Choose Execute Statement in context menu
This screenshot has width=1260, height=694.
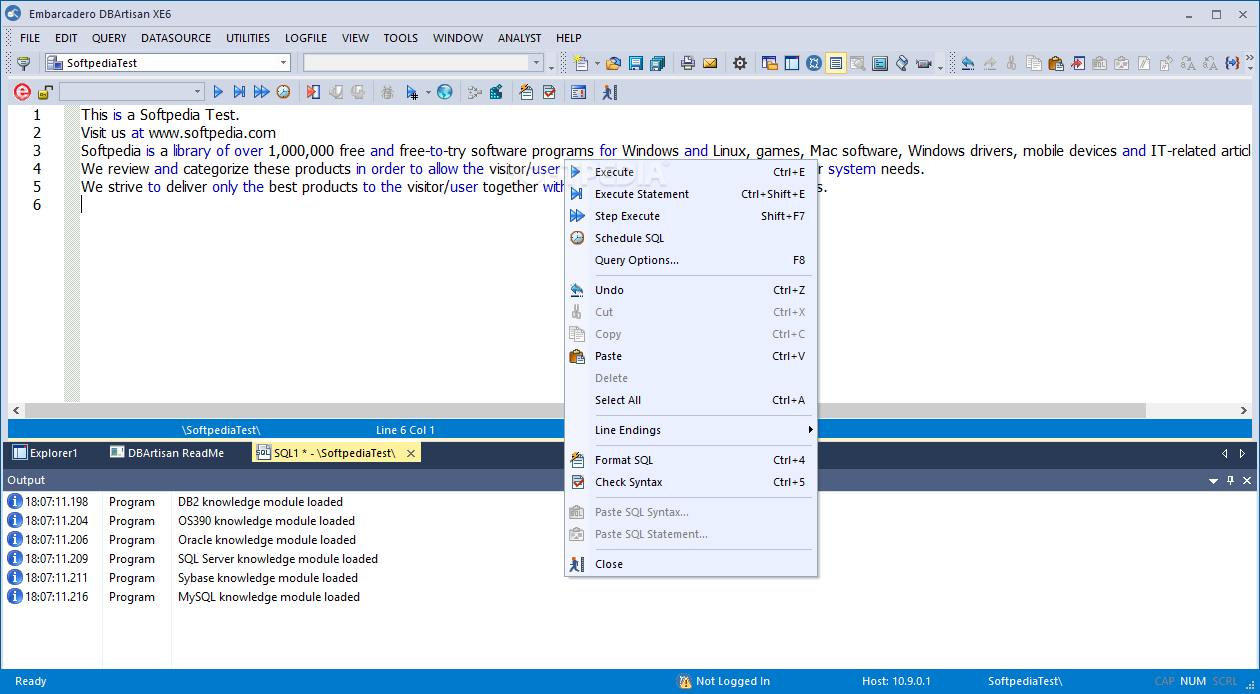(691, 194)
